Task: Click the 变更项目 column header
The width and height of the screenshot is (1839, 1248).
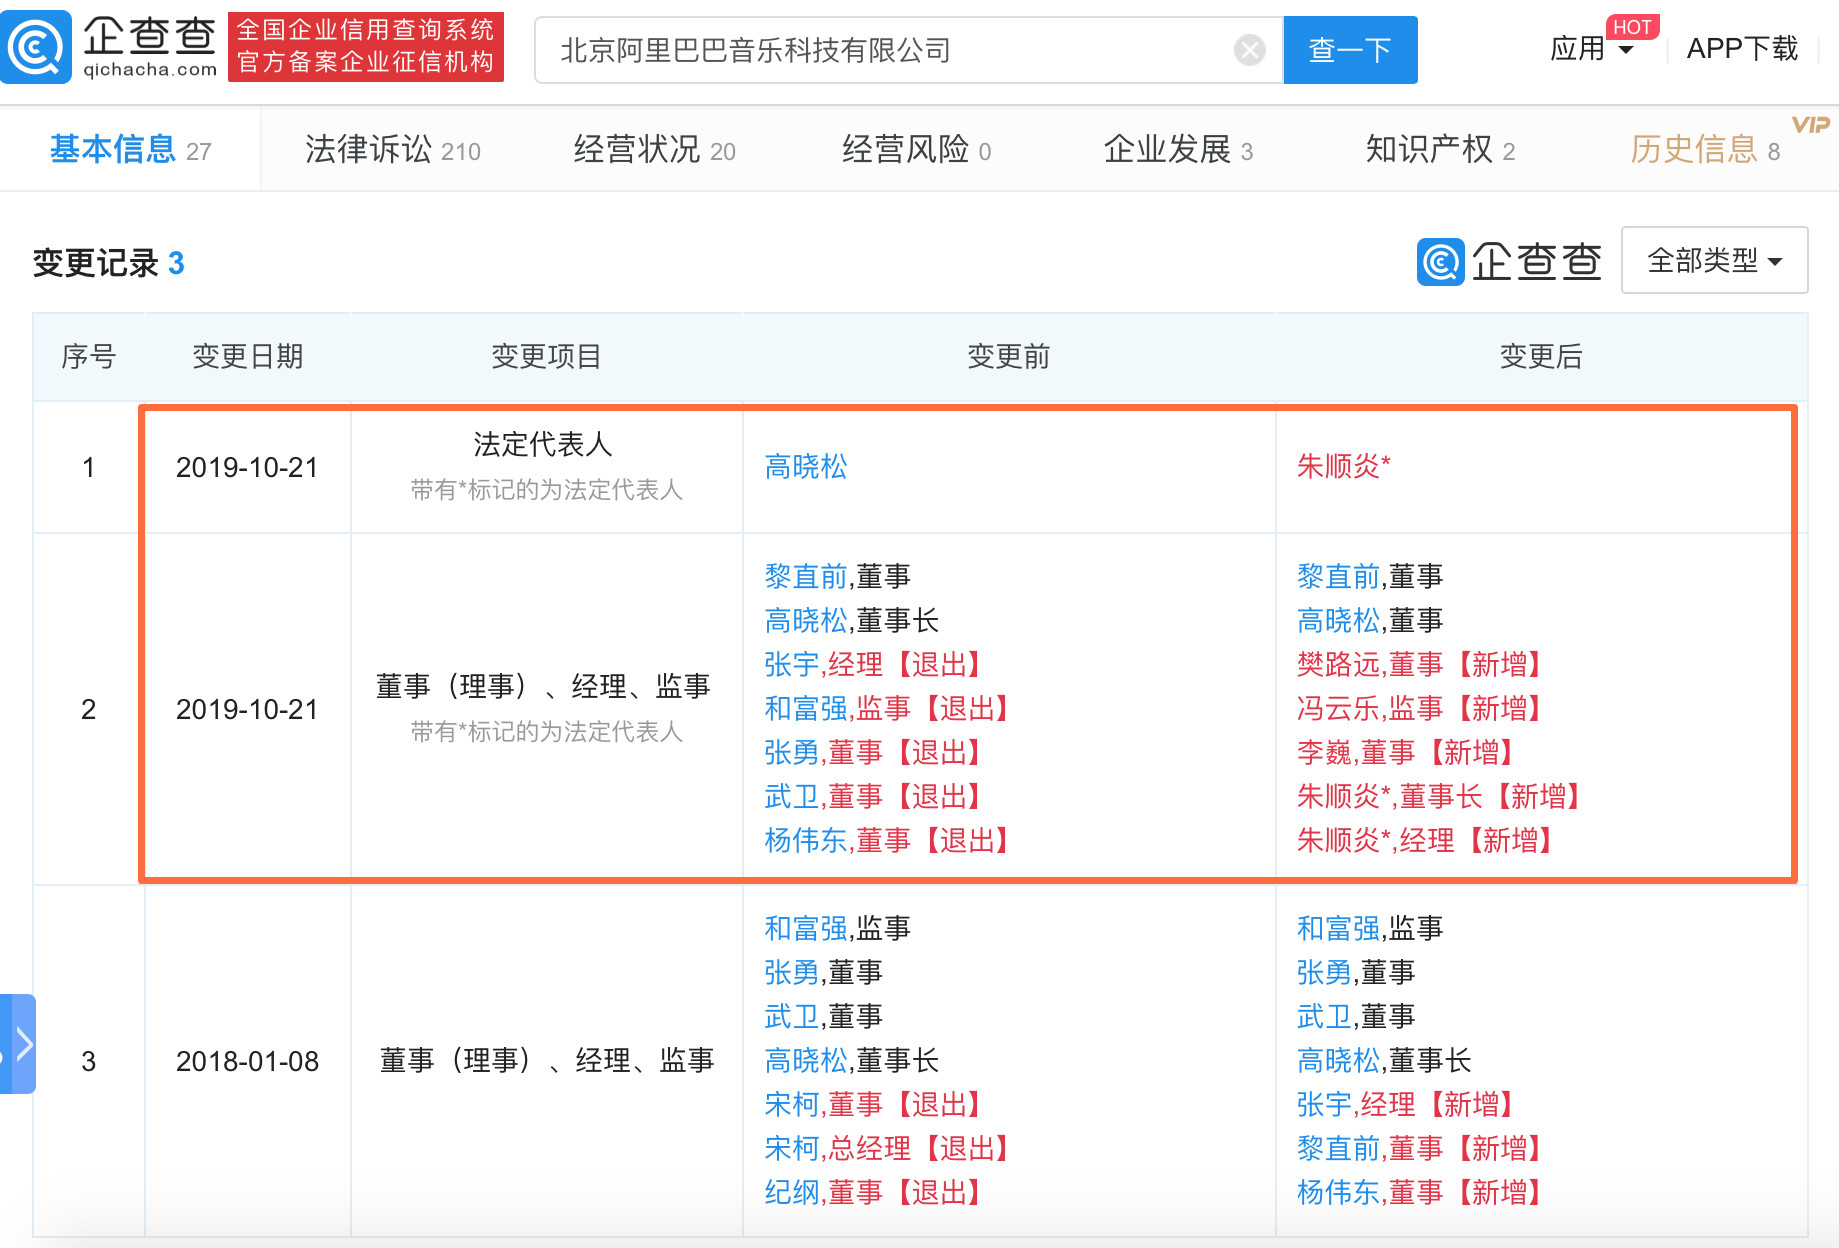Action: point(546,356)
